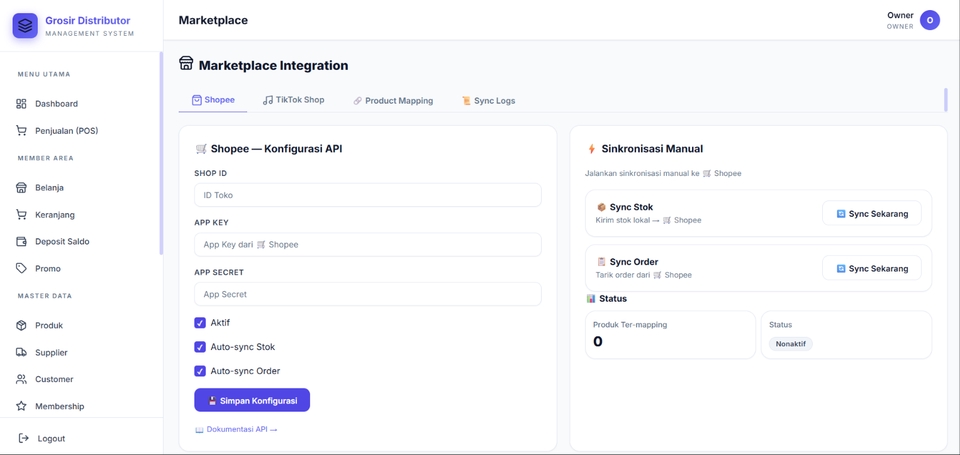This screenshot has height=455, width=960.
Task: Click the Customer people icon
Action: coord(21,379)
